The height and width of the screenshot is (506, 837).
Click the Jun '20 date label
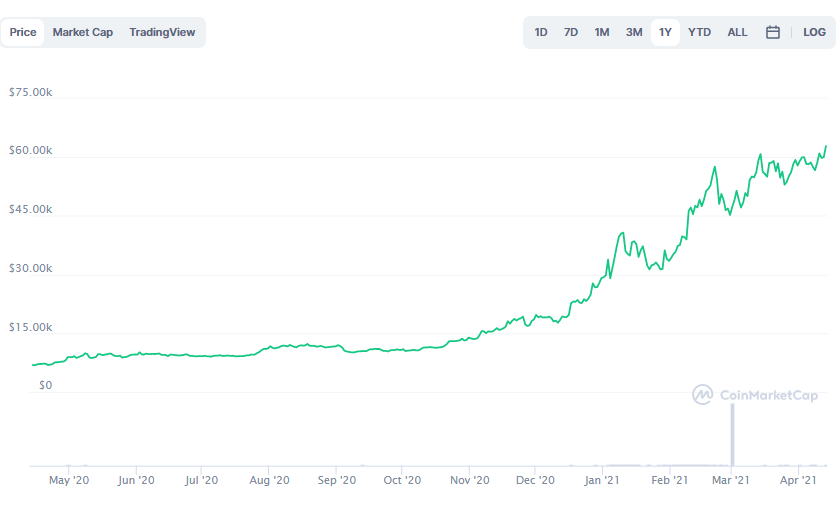coord(136,480)
